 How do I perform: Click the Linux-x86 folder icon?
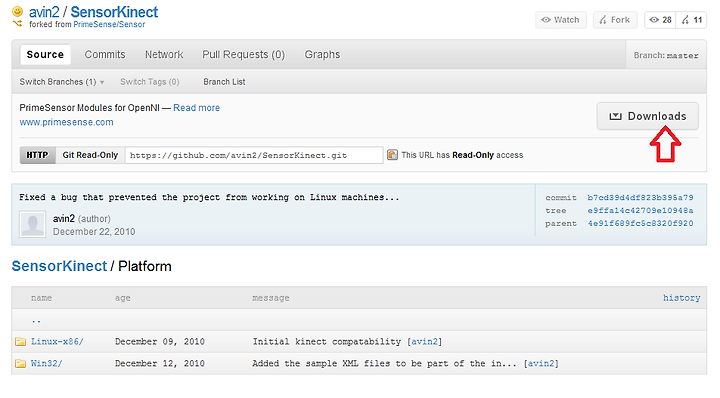[20, 342]
